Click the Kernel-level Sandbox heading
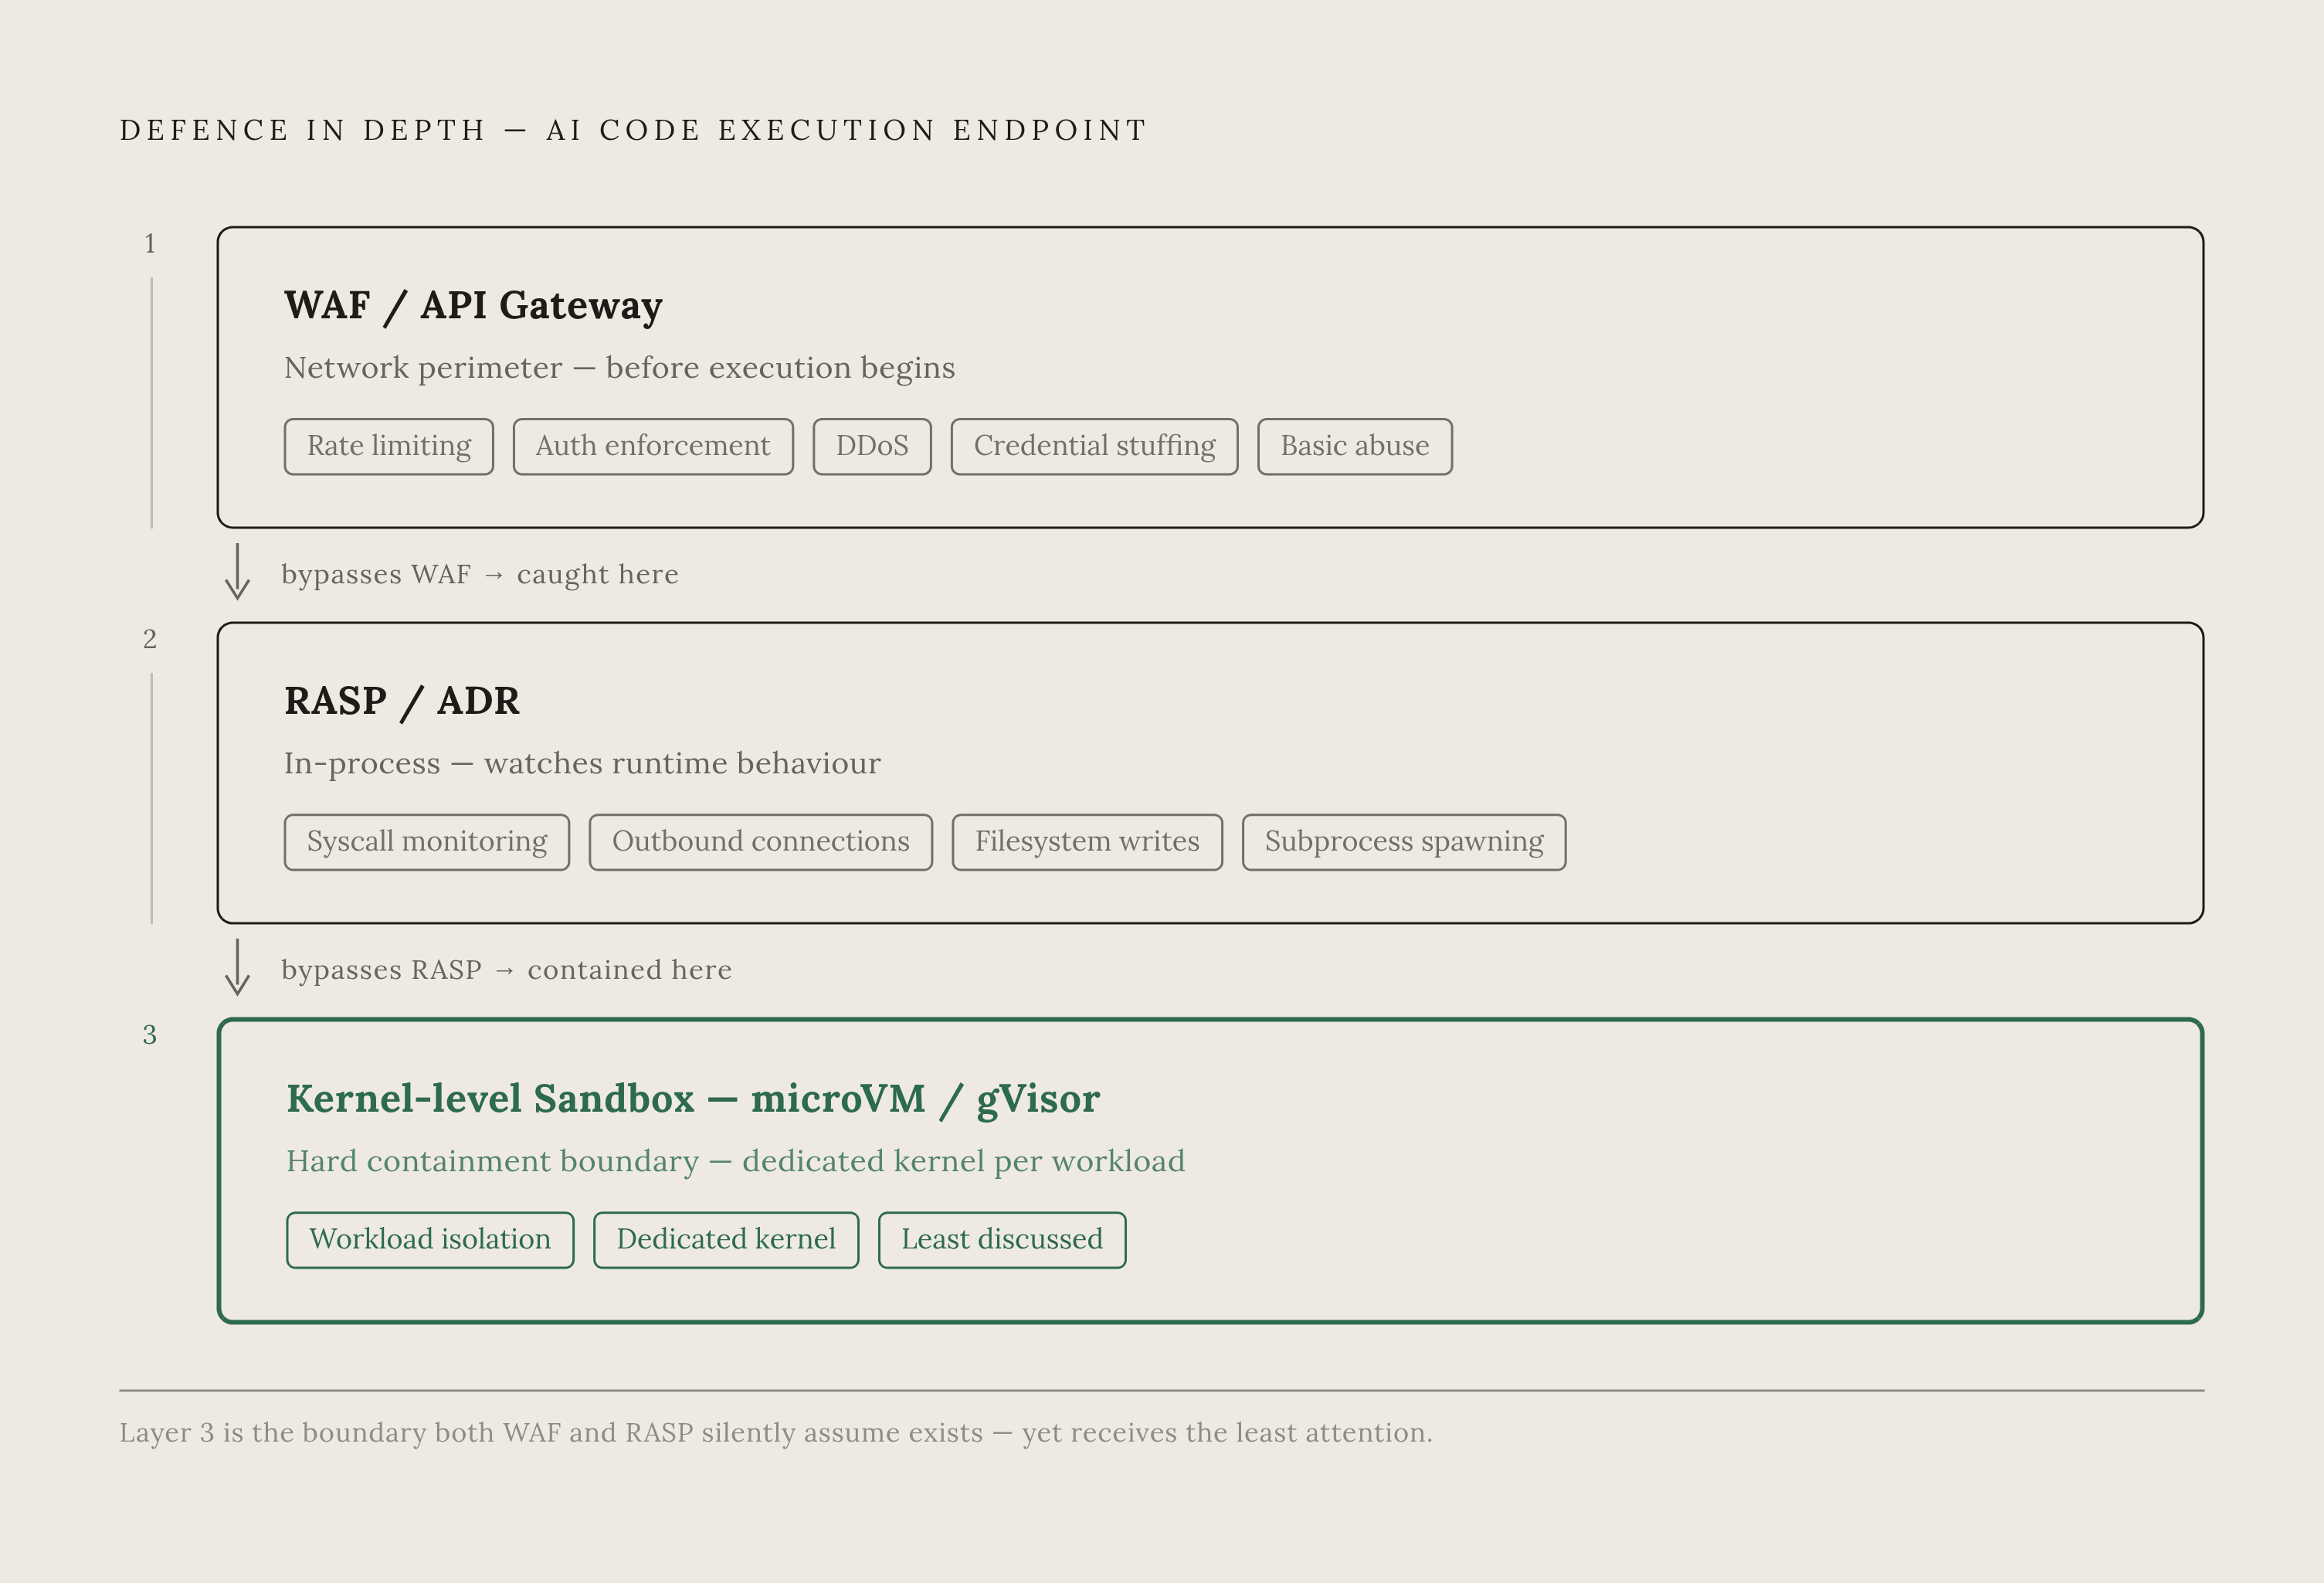Screen dimensions: 2324x1583 tap(693, 1099)
